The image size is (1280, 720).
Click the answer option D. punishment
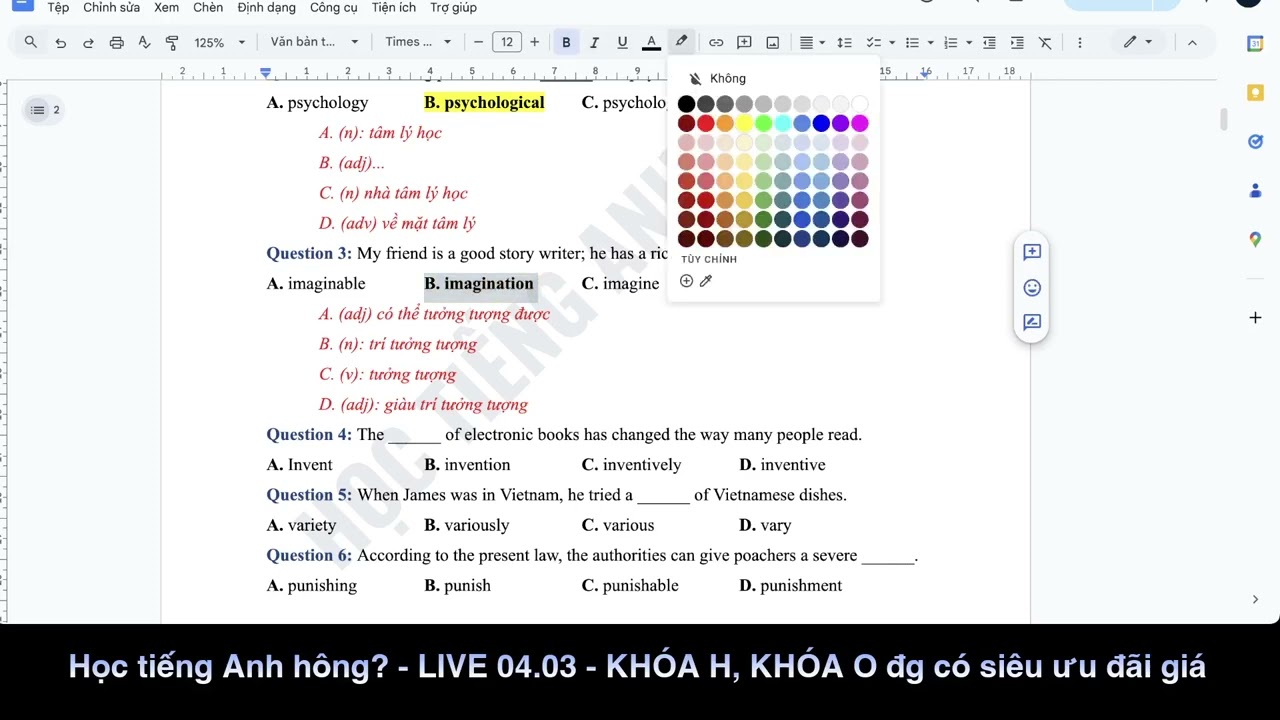(790, 586)
